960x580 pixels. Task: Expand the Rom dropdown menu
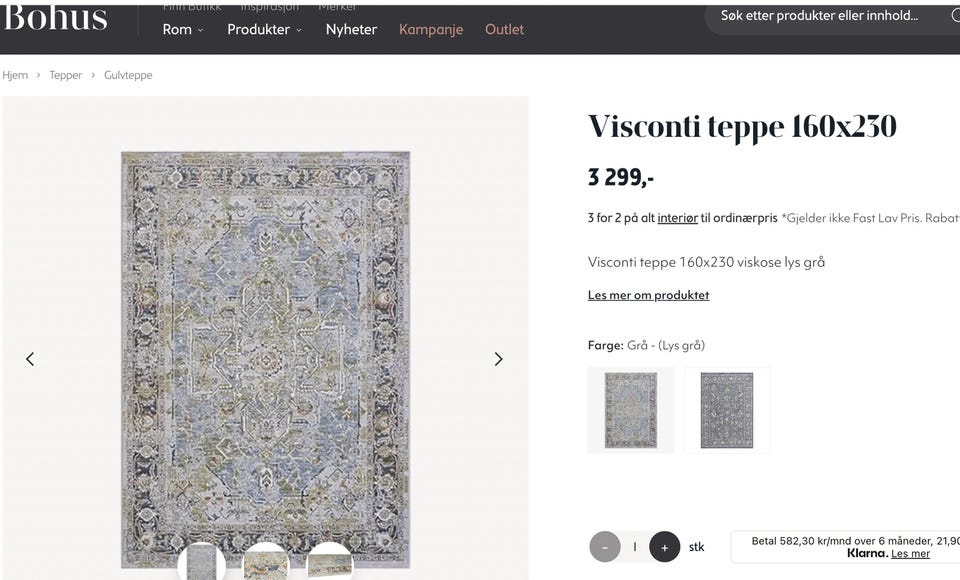click(x=182, y=29)
